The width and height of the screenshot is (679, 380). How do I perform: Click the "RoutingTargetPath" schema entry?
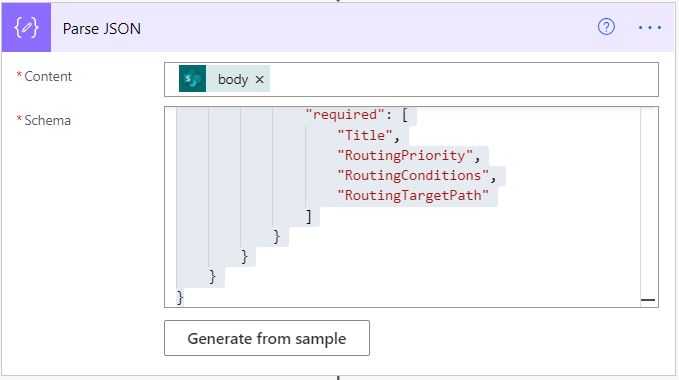click(413, 195)
